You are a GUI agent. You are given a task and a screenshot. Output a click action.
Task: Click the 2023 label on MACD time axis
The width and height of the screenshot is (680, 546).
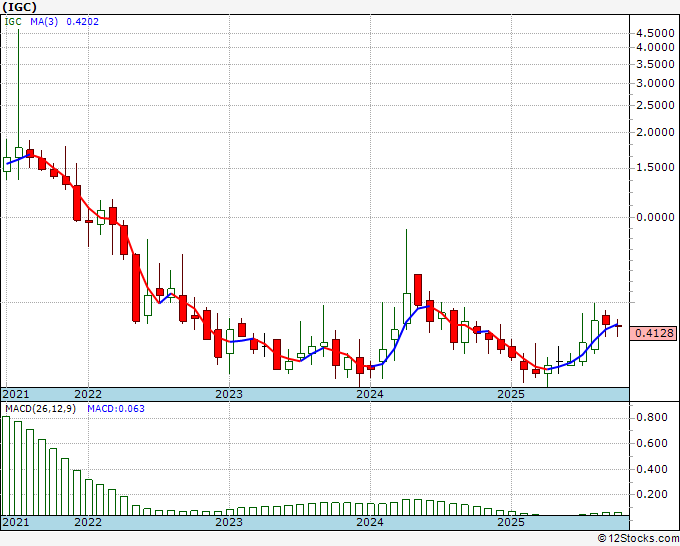[229, 522]
